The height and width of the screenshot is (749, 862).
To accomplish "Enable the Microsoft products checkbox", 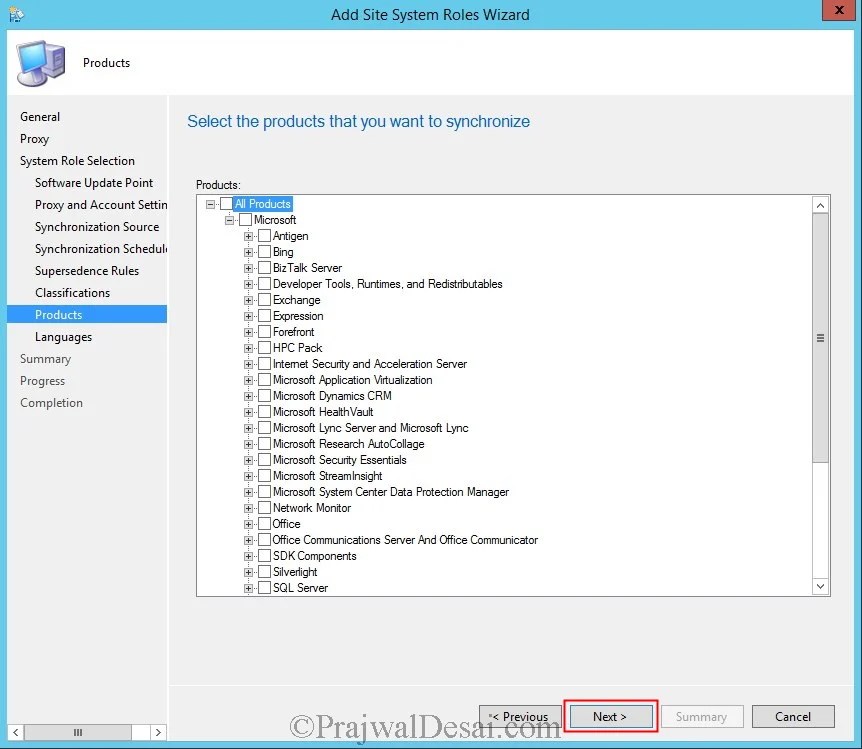I will (x=243, y=219).
